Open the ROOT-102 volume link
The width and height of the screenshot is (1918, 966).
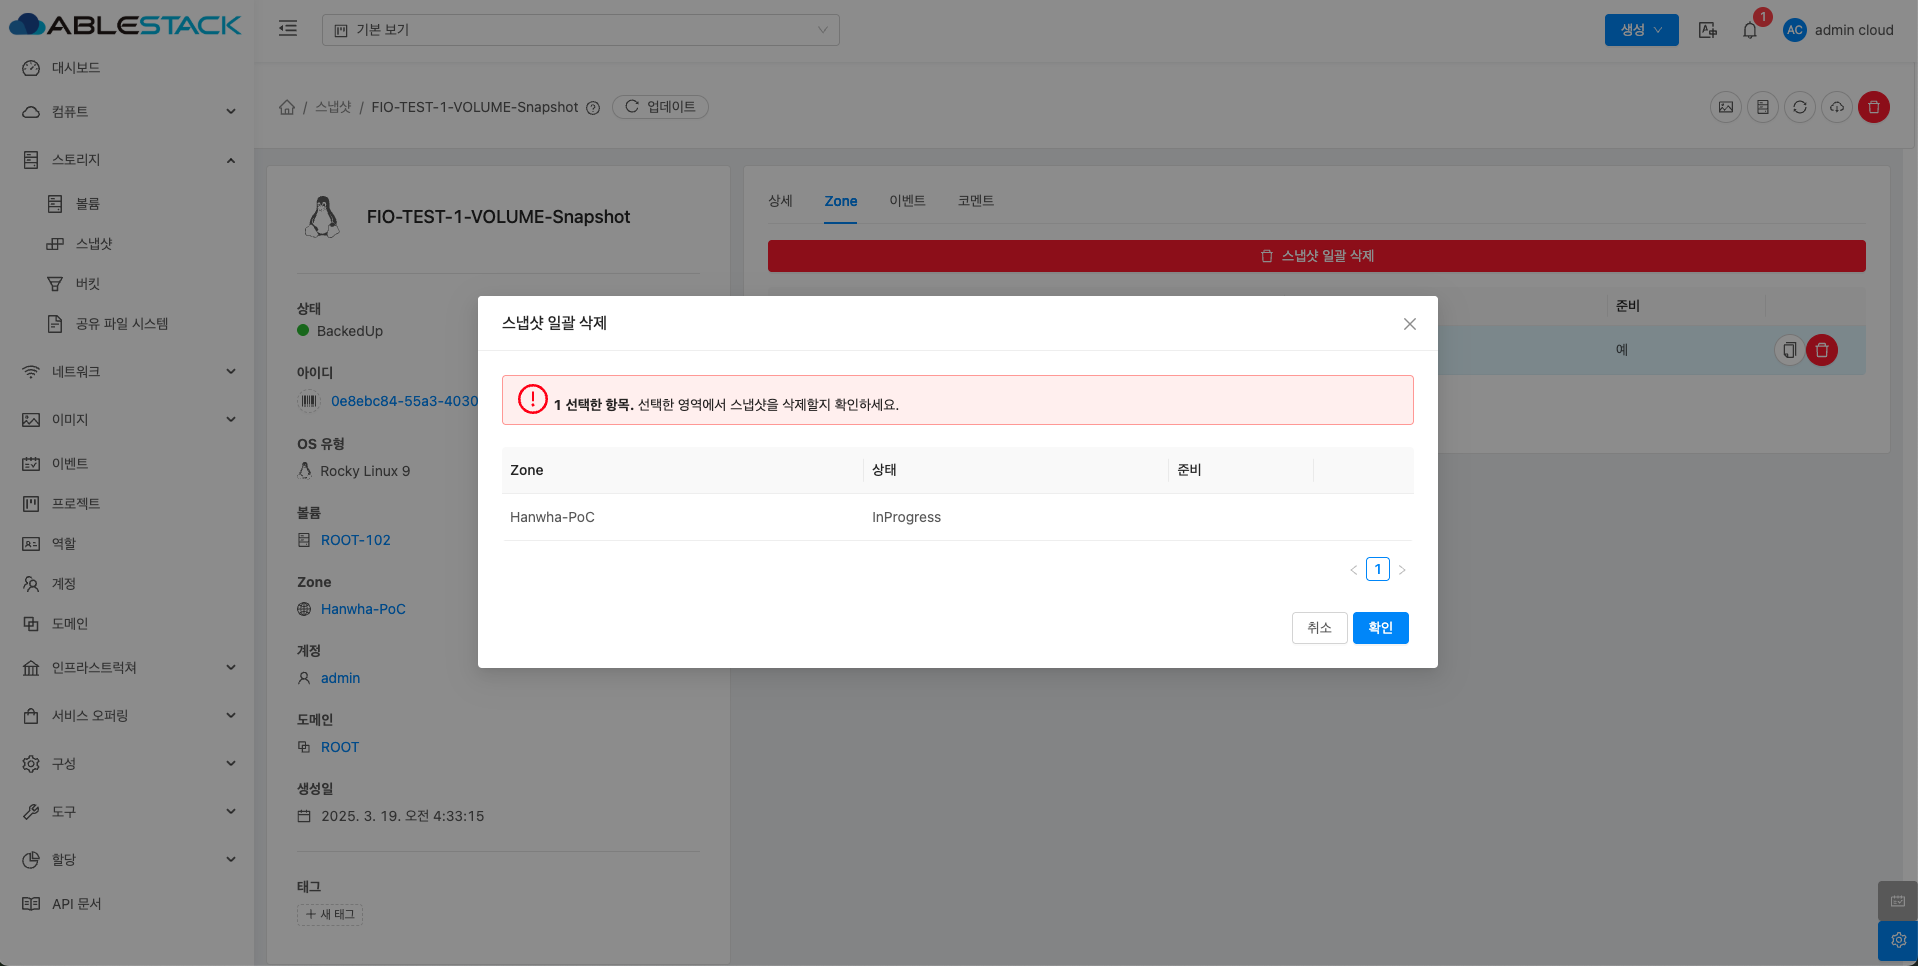(356, 540)
